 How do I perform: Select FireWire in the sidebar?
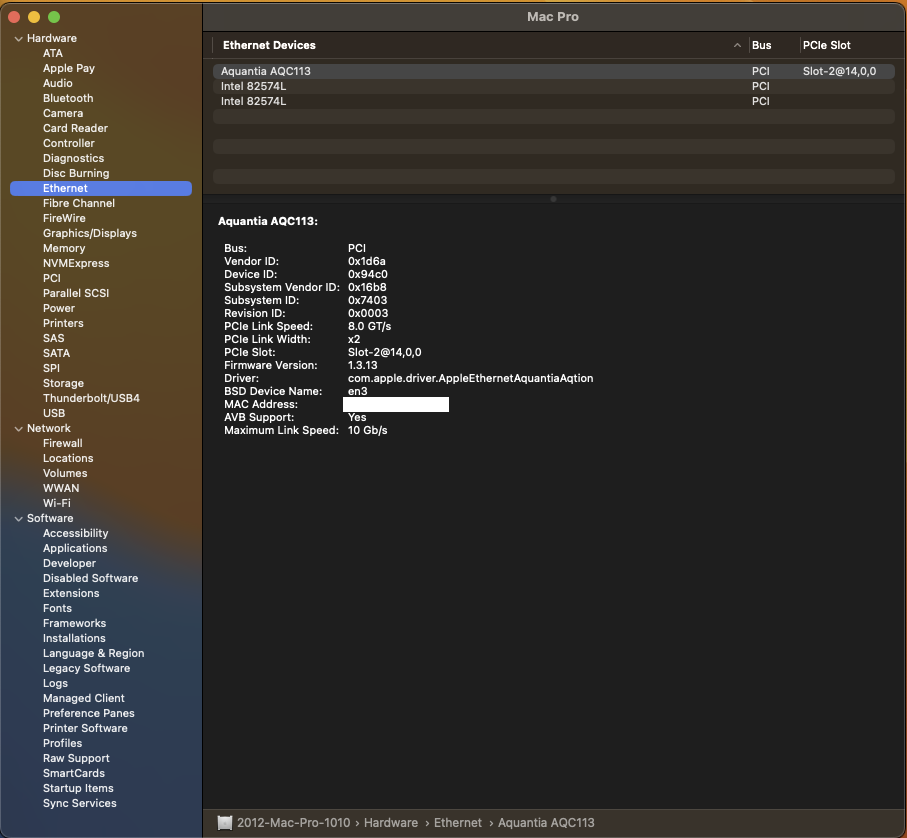coord(64,219)
